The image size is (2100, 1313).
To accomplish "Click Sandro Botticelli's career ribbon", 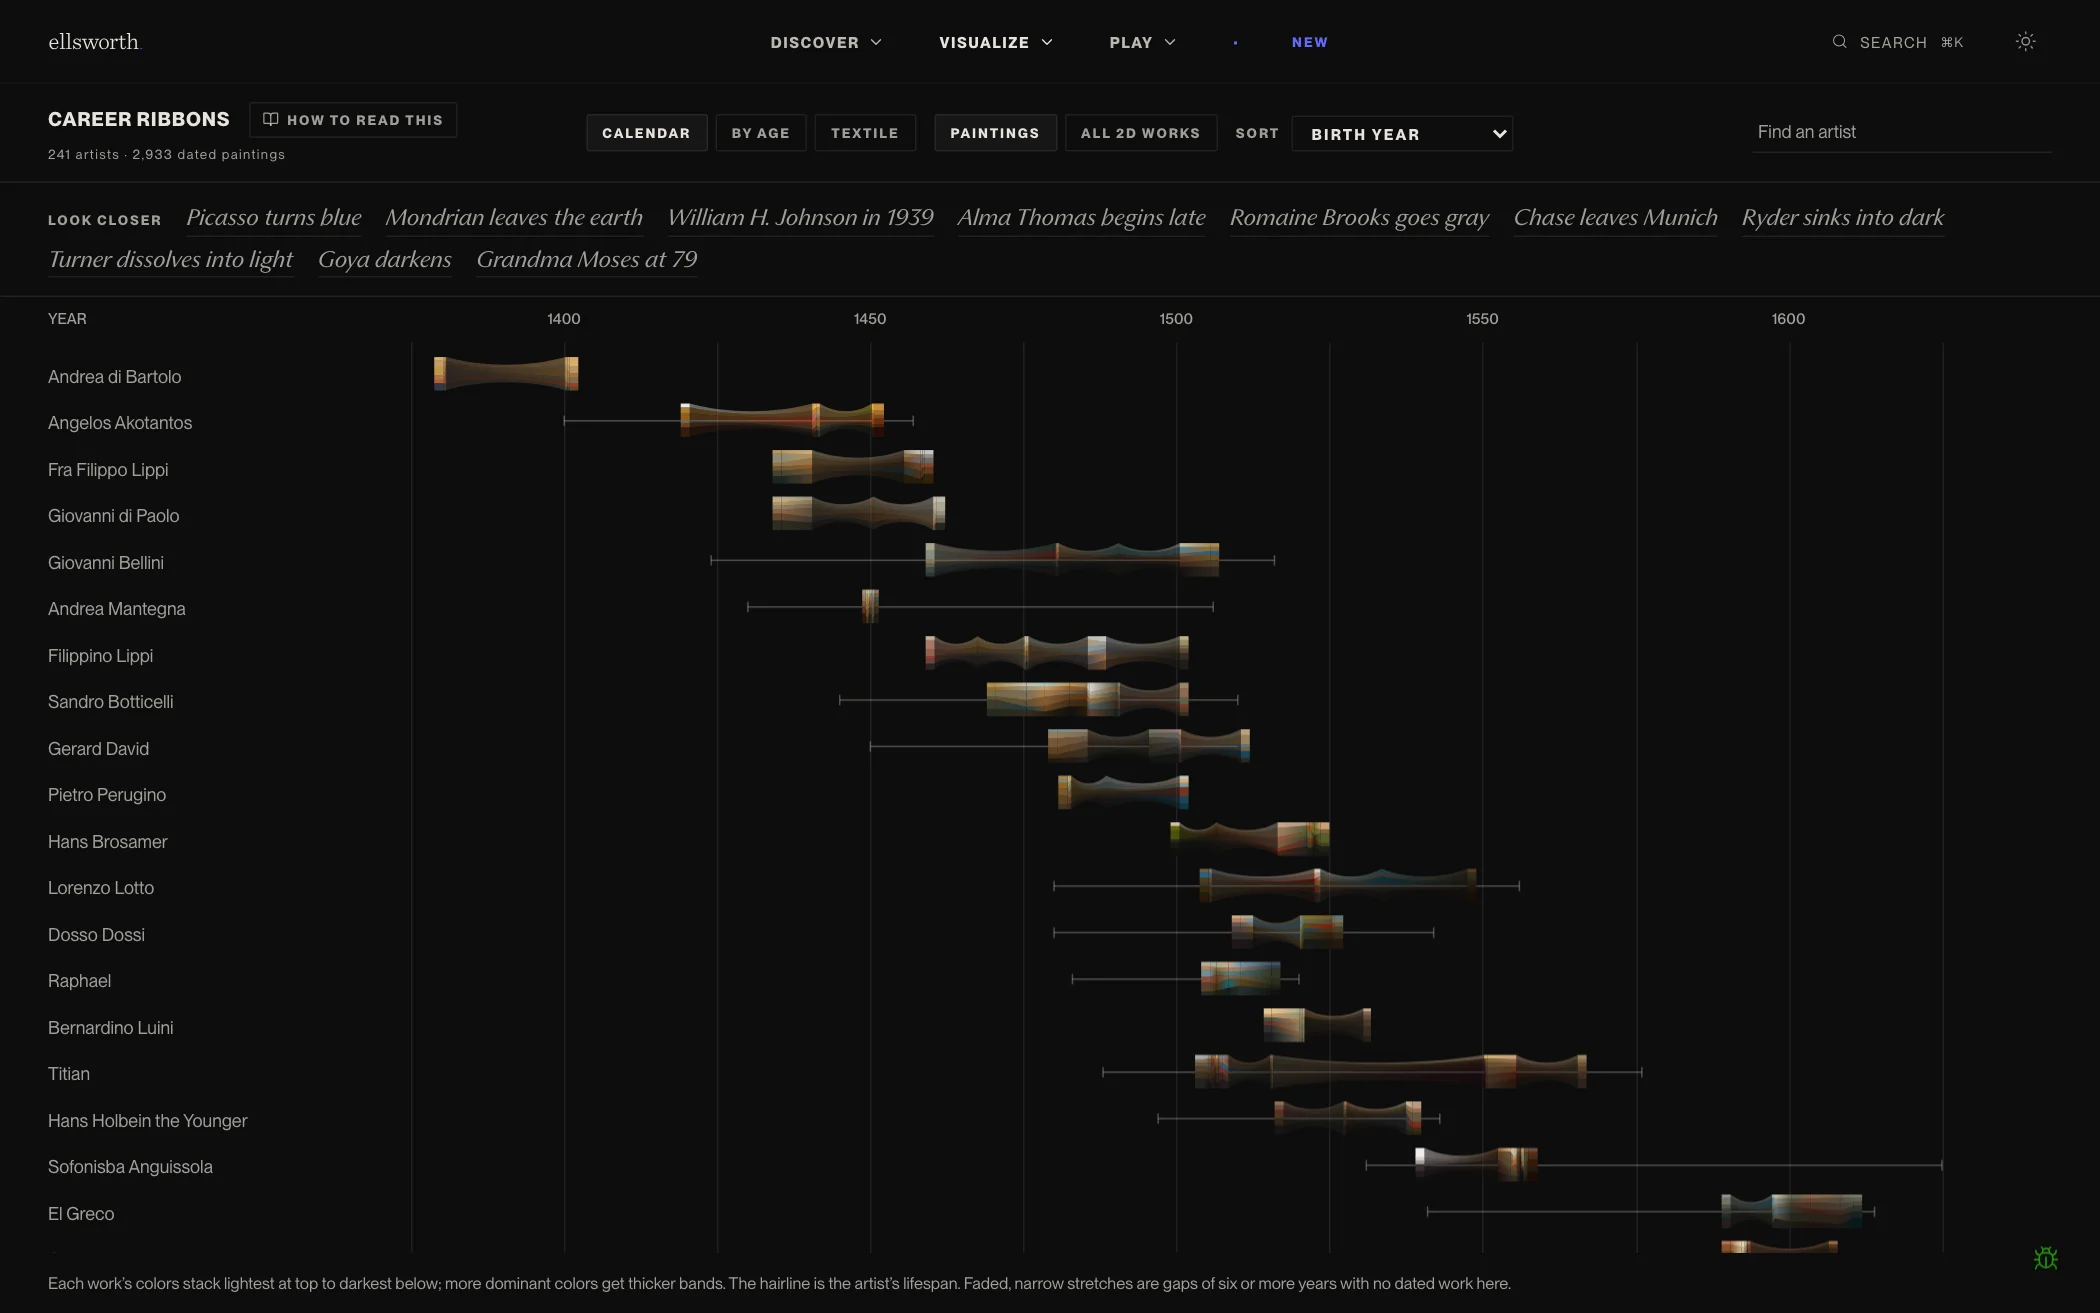I will point(1087,699).
